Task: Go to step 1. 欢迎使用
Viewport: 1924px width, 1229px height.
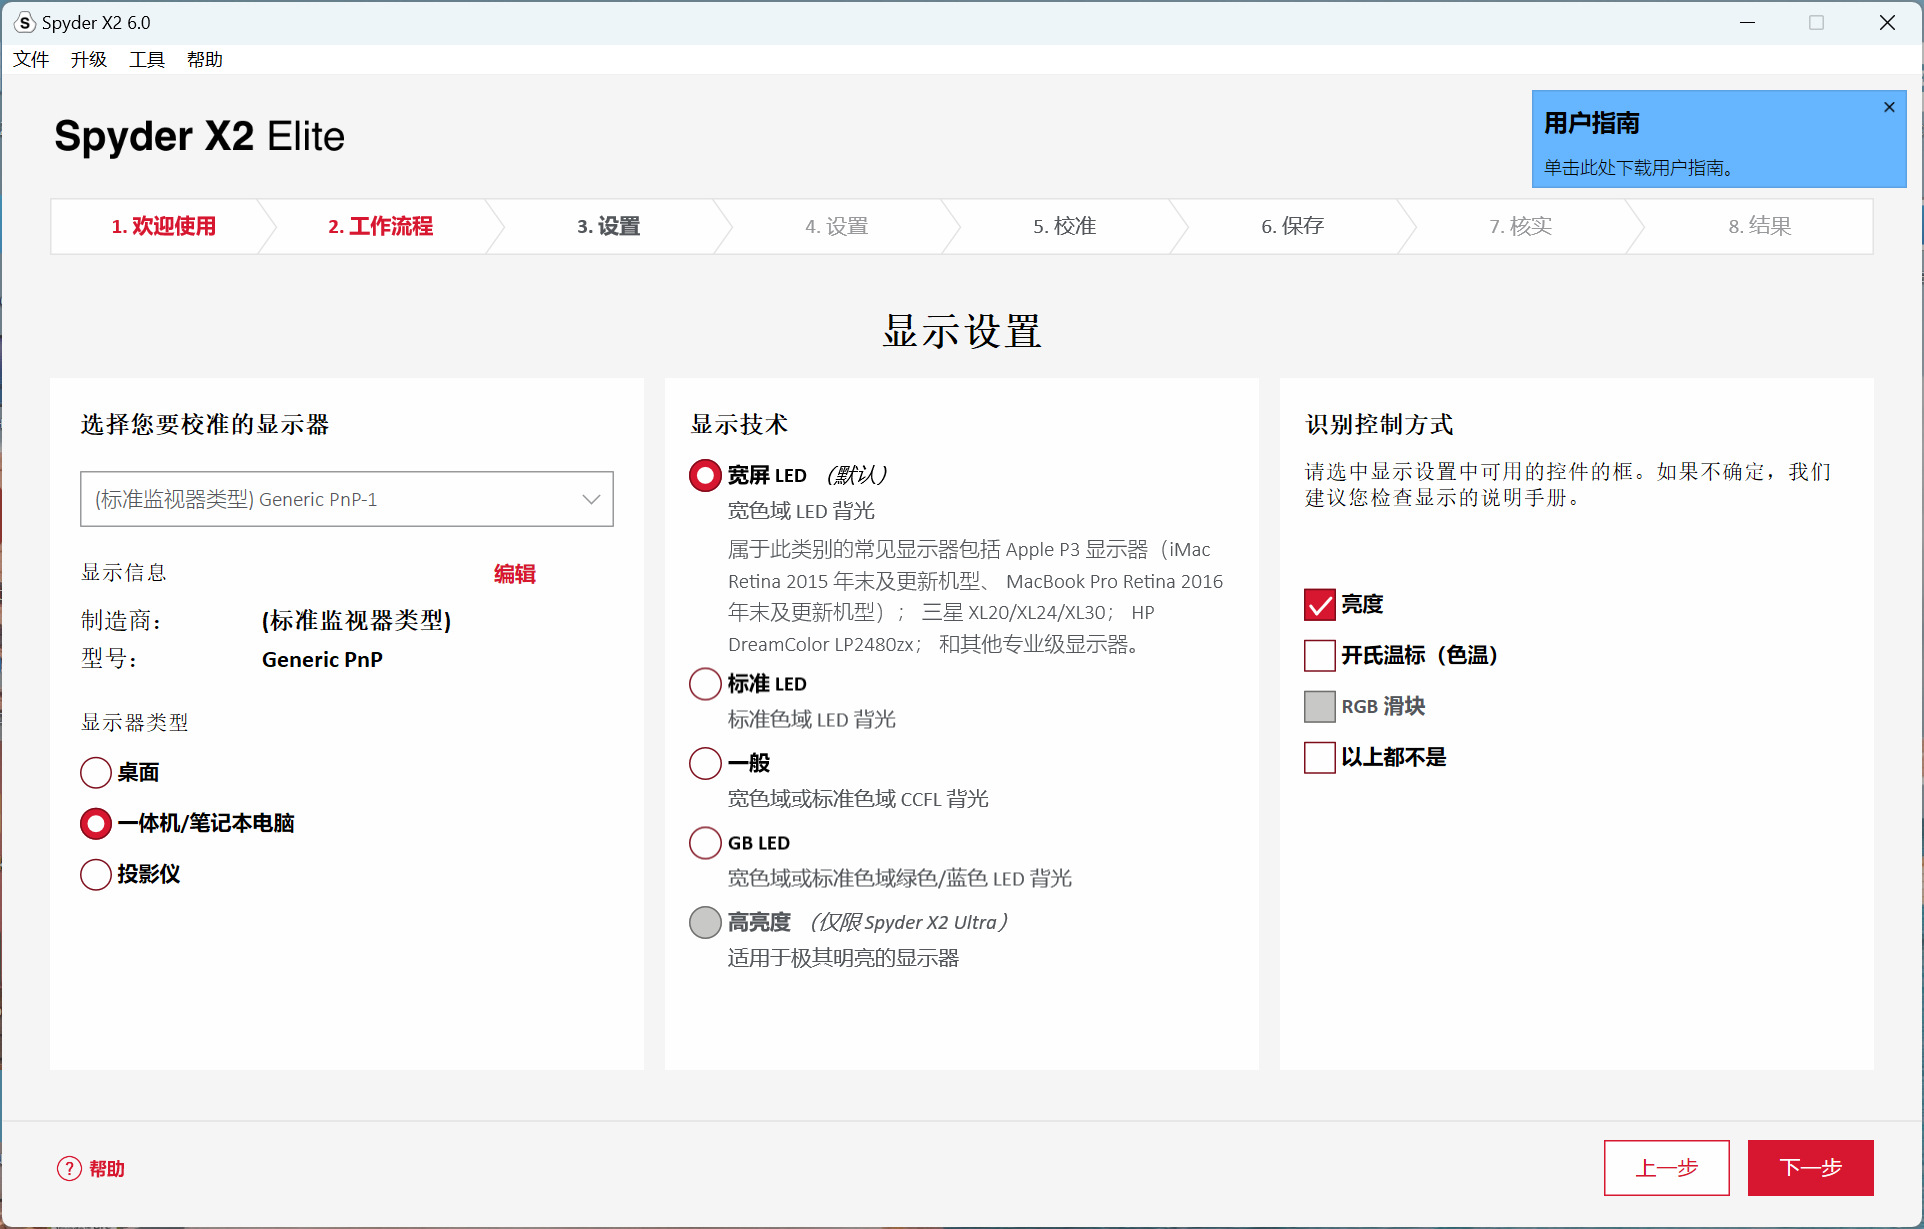Action: [163, 226]
